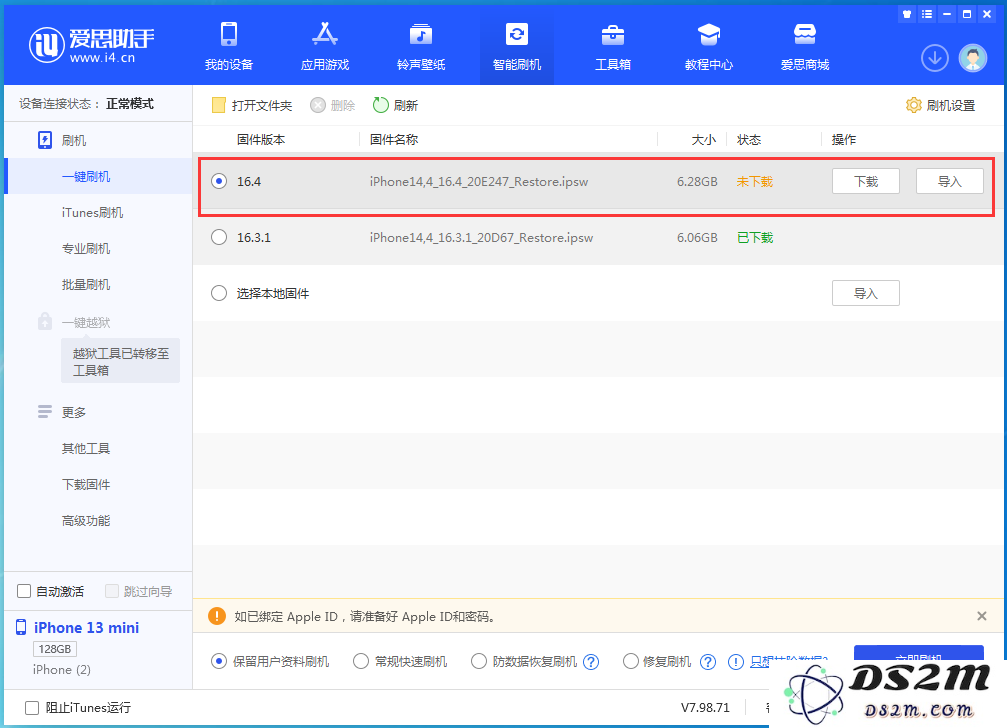The image size is (1007, 728).
Task: Open iTunes刷机 in the sidebar
Action: point(92,212)
